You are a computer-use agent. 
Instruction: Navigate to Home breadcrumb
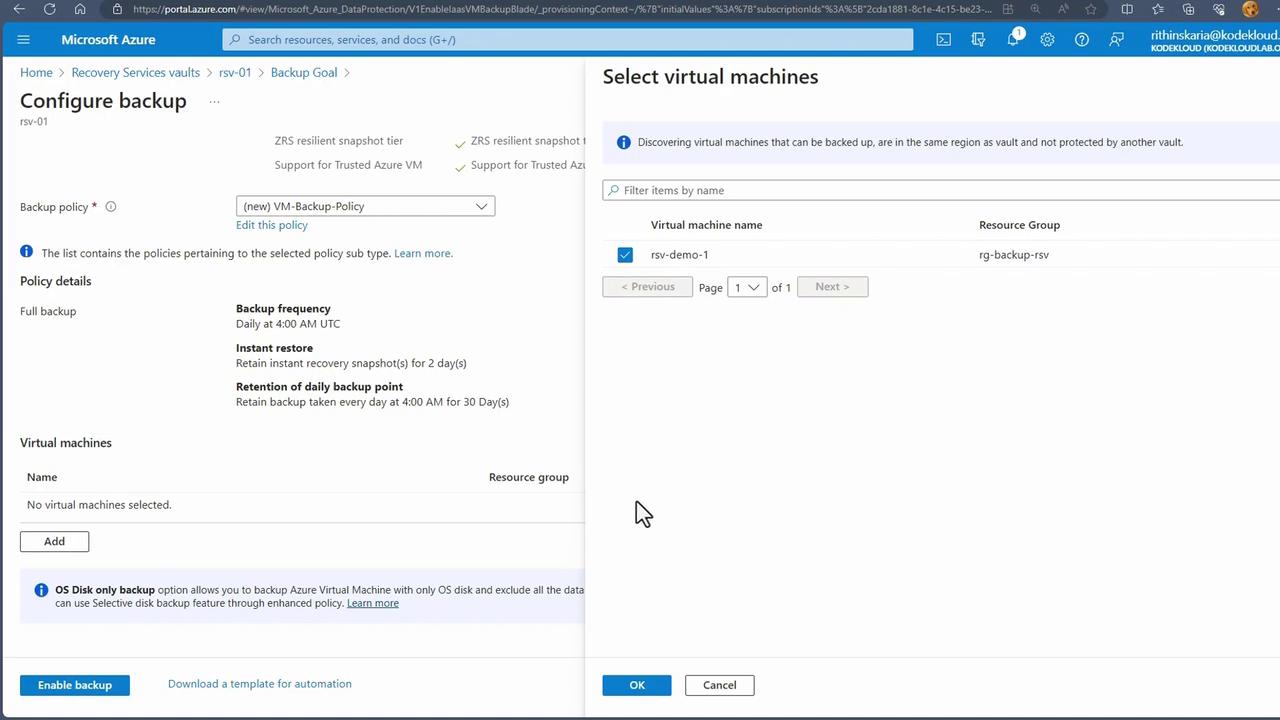coord(36,72)
